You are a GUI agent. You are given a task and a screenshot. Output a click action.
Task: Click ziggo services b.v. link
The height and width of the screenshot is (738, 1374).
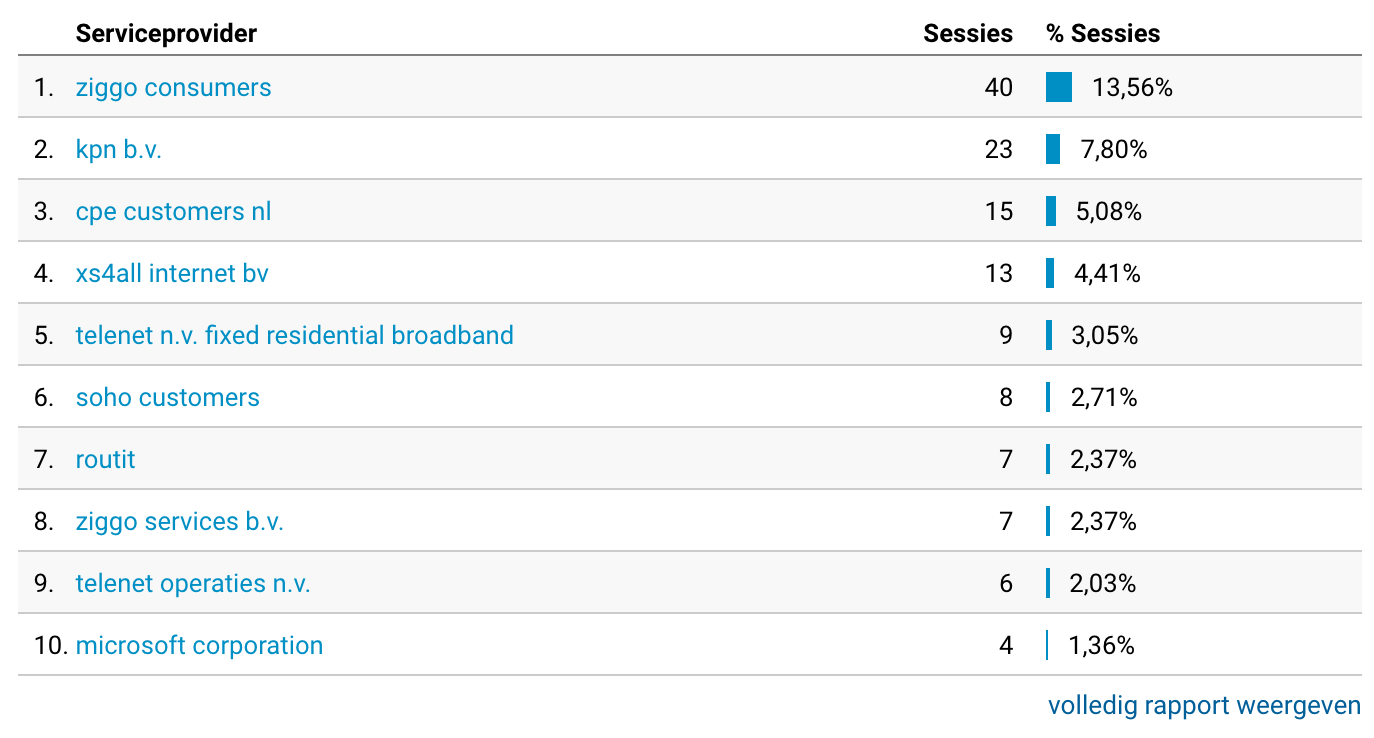tap(179, 522)
